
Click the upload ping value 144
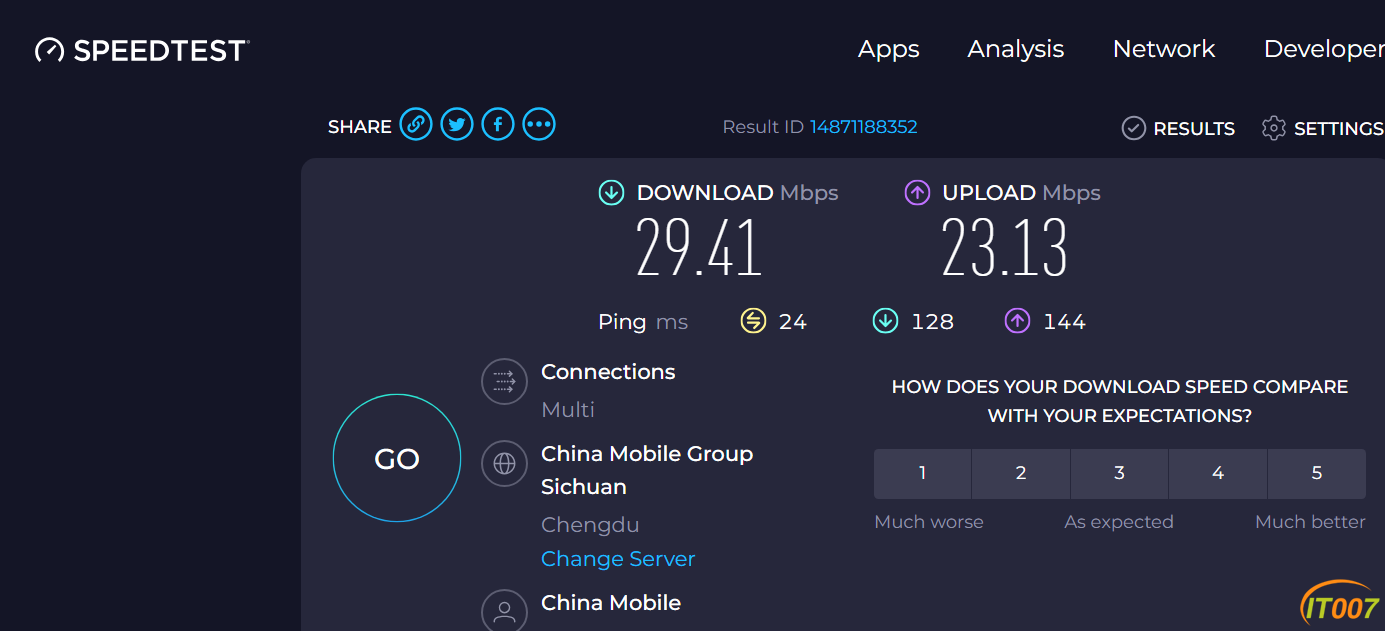pyautogui.click(x=1064, y=321)
